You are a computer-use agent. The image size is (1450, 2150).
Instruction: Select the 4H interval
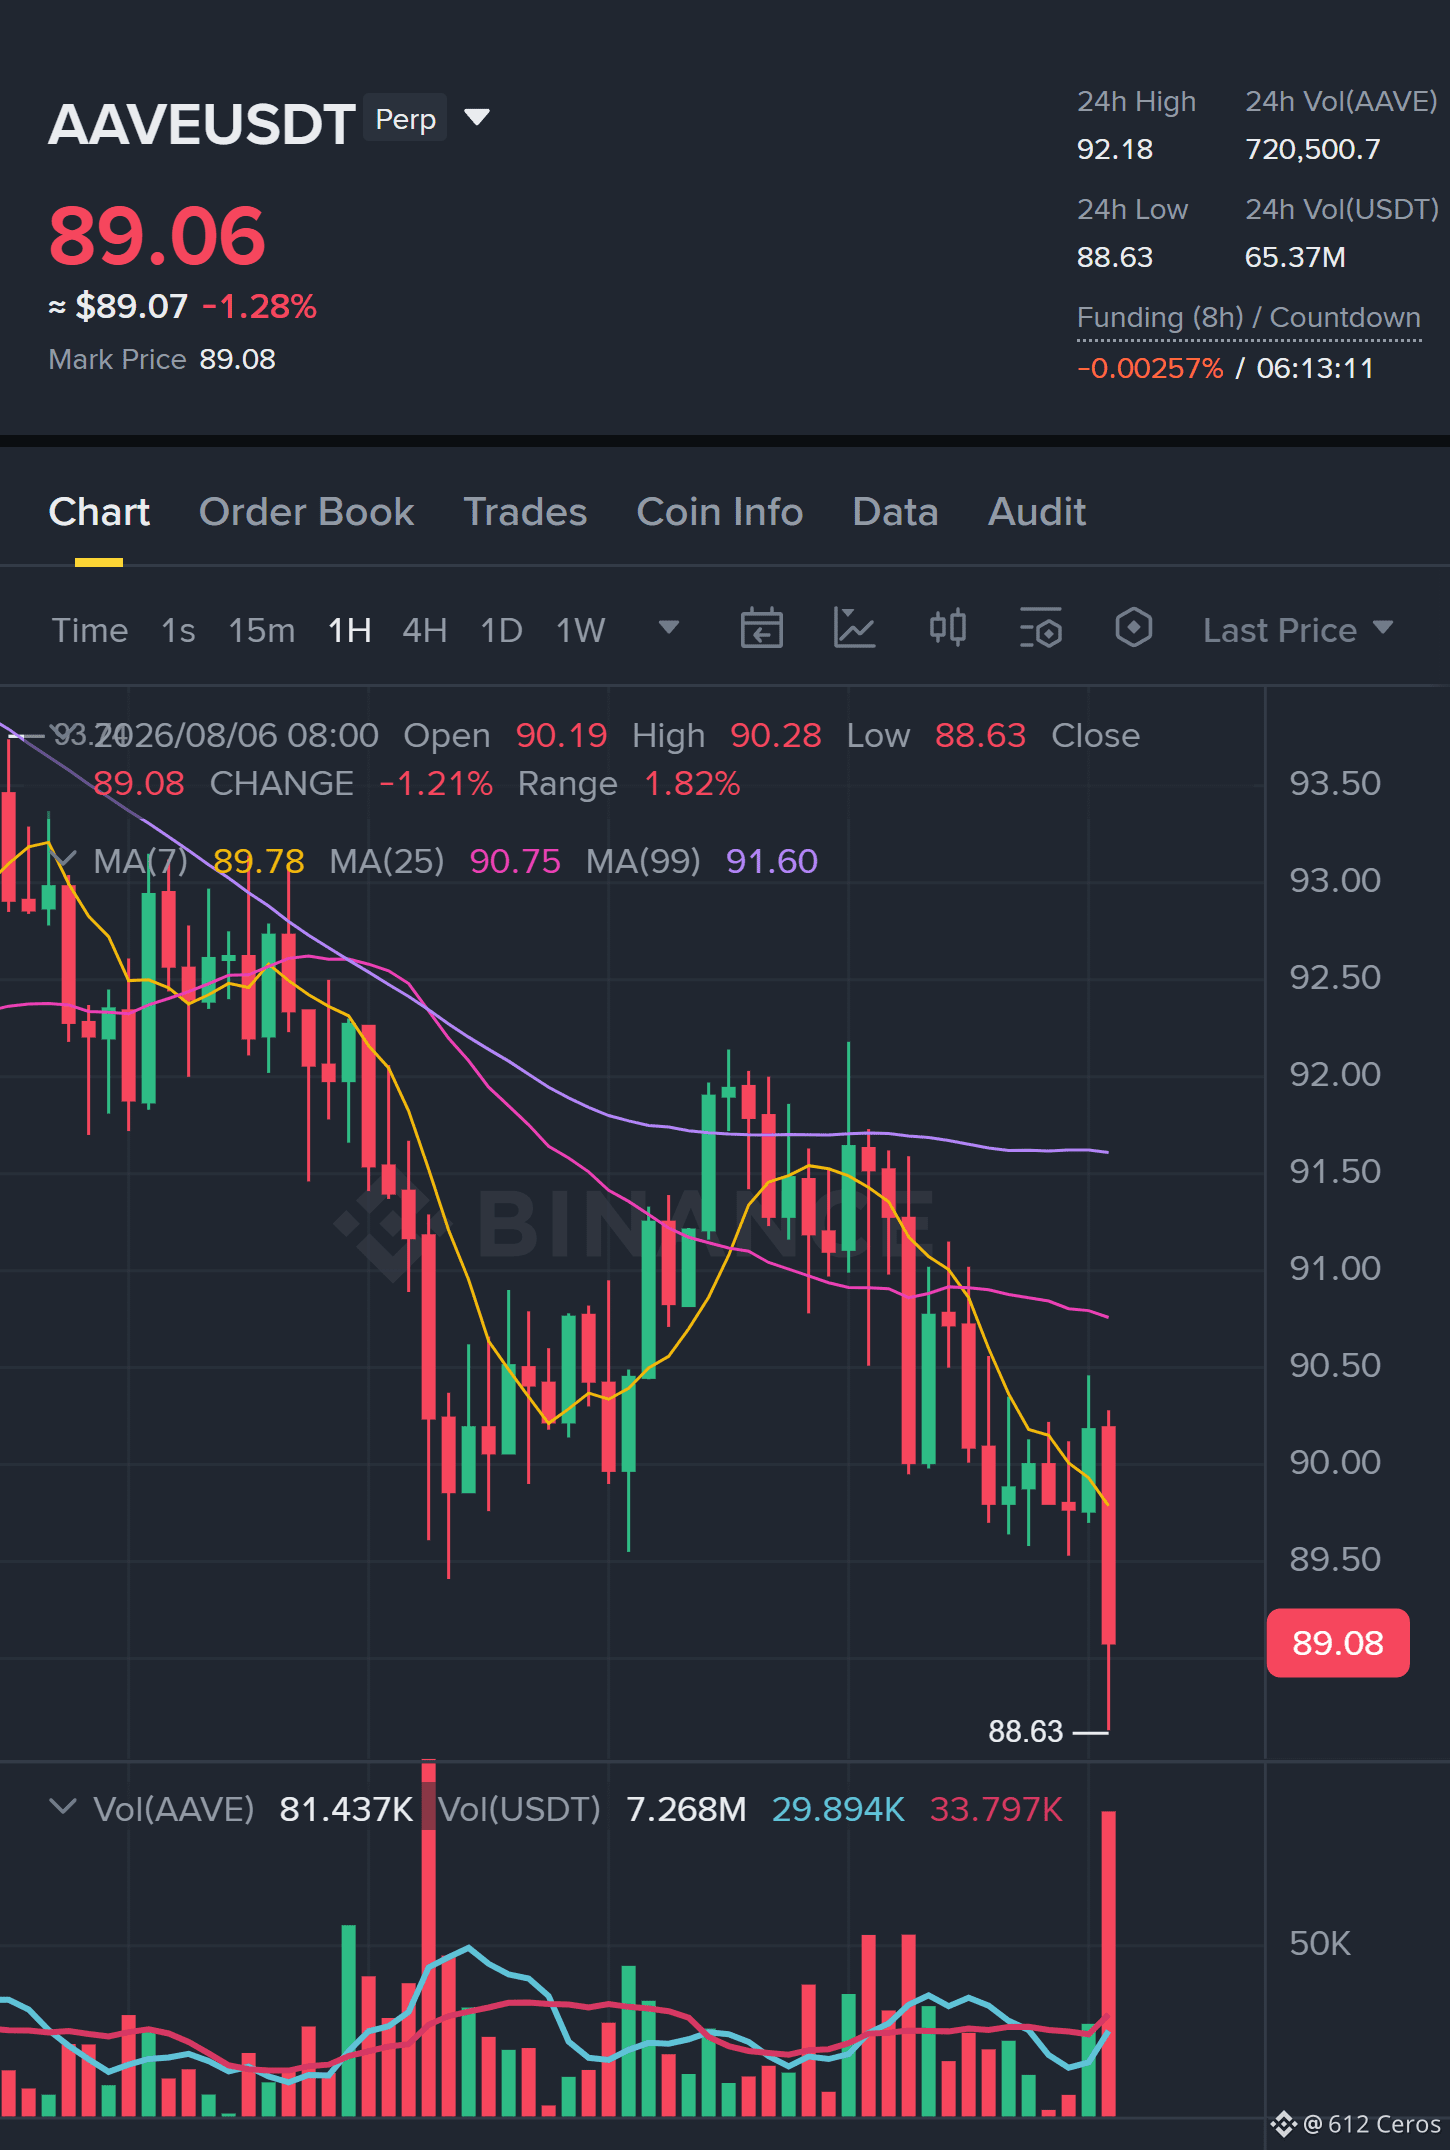[425, 630]
